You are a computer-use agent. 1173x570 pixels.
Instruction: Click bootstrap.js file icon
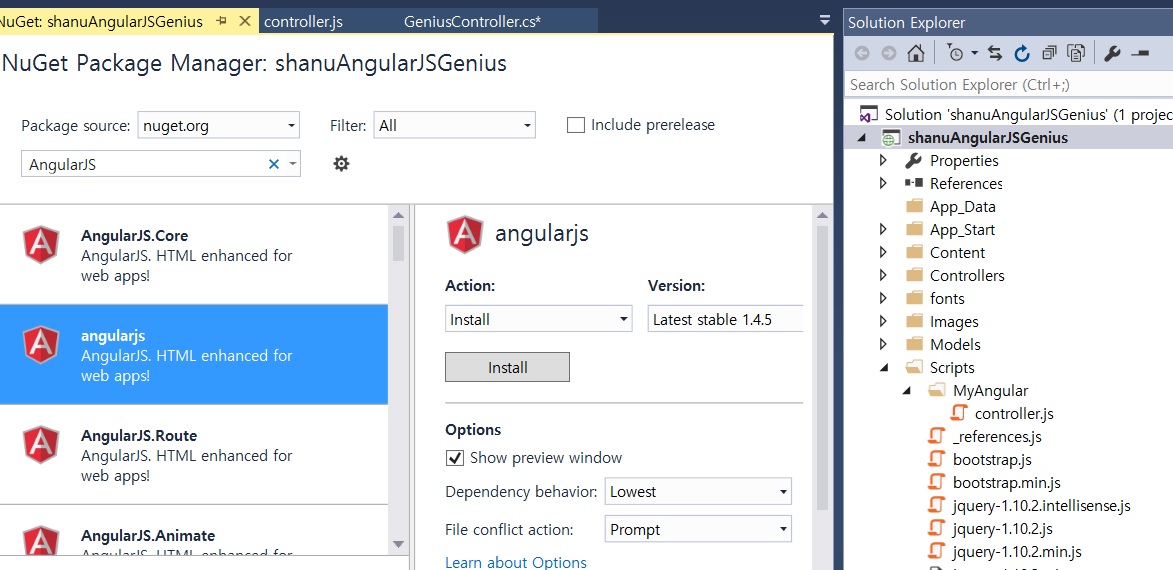(x=936, y=459)
